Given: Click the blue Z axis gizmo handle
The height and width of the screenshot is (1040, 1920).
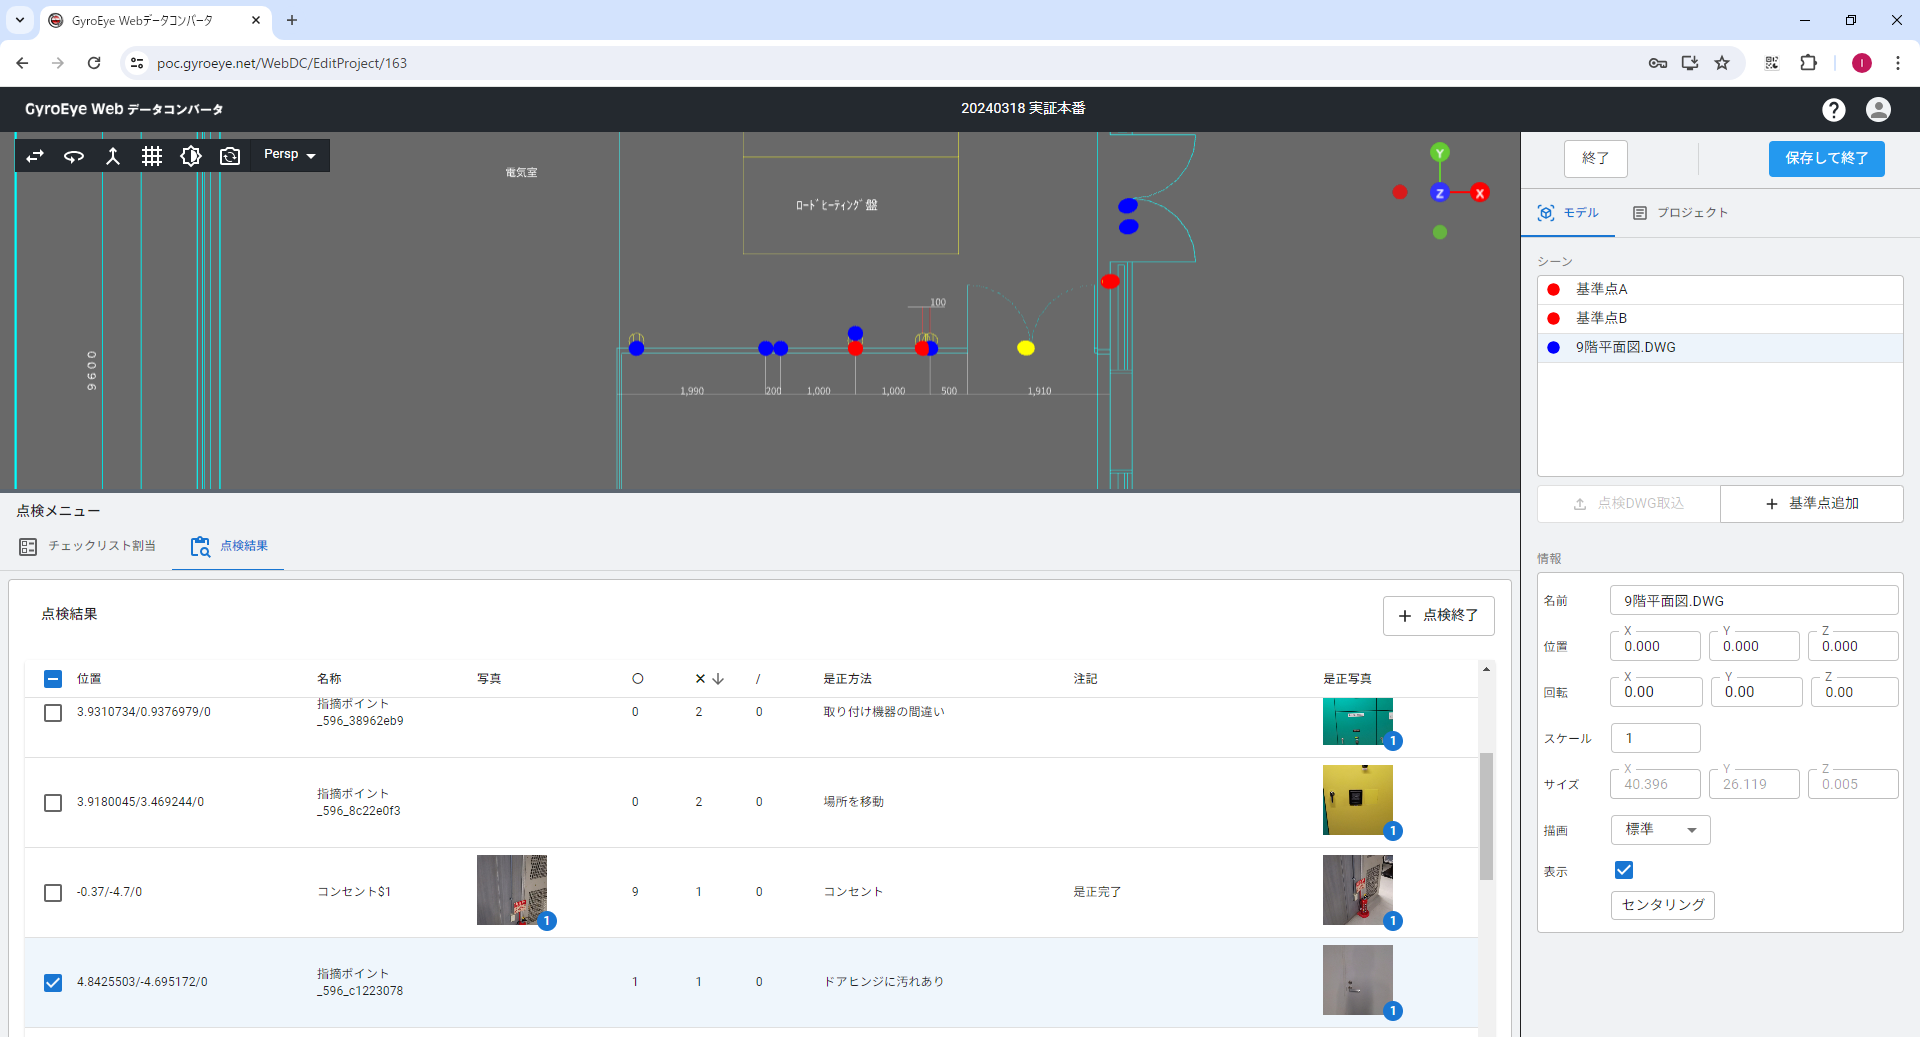Looking at the screenshot, I should coord(1440,193).
